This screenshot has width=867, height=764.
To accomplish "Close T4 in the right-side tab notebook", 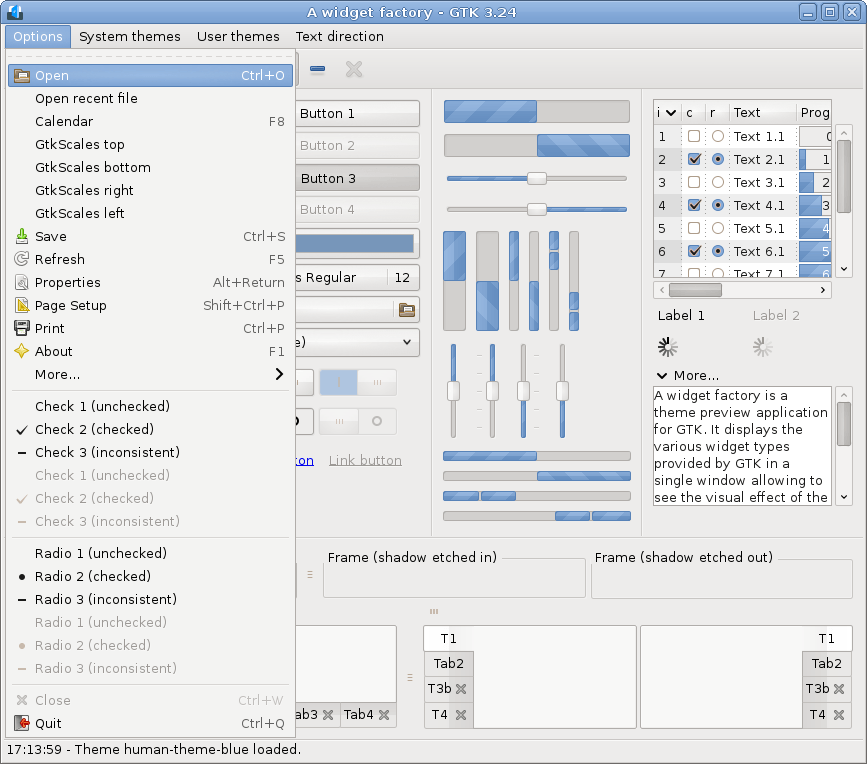I will [x=839, y=715].
